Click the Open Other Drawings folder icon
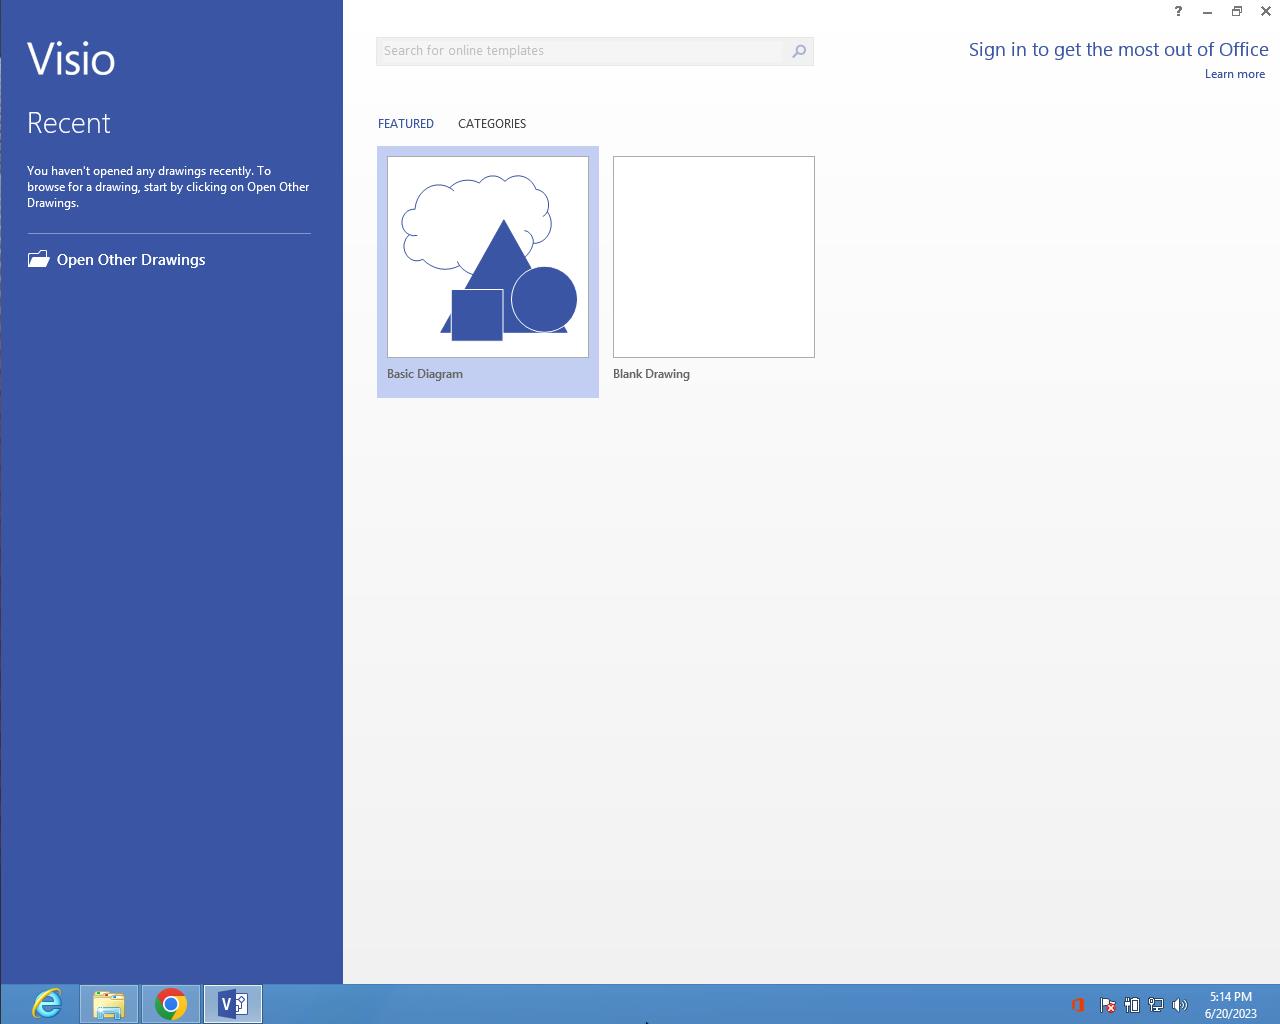 tap(38, 259)
